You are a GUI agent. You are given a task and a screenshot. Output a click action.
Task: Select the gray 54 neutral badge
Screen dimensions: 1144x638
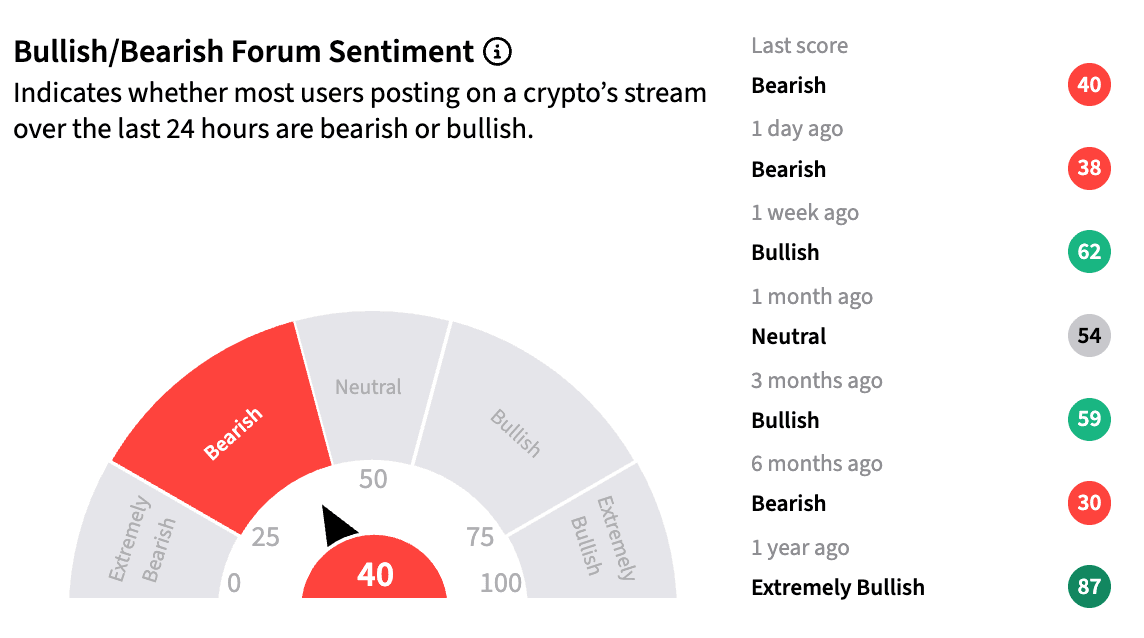1089,336
